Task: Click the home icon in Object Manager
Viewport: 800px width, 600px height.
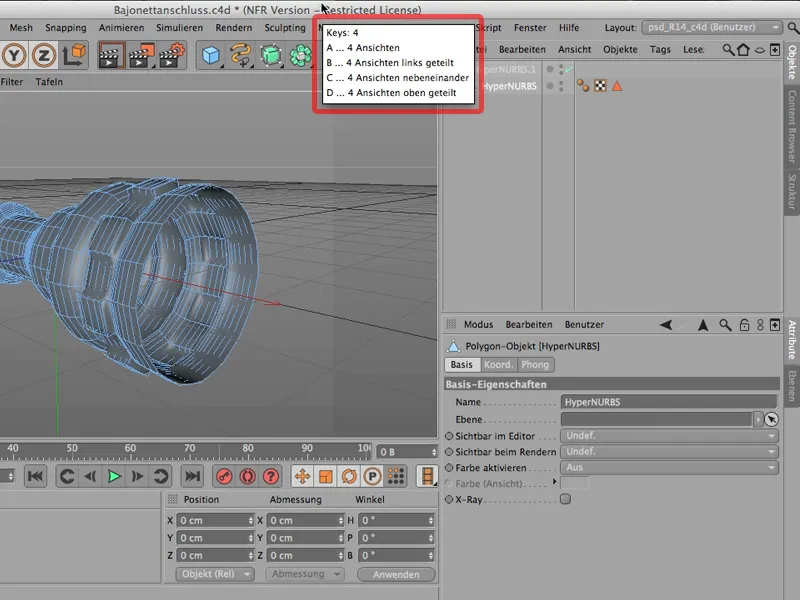Action: coord(743,49)
